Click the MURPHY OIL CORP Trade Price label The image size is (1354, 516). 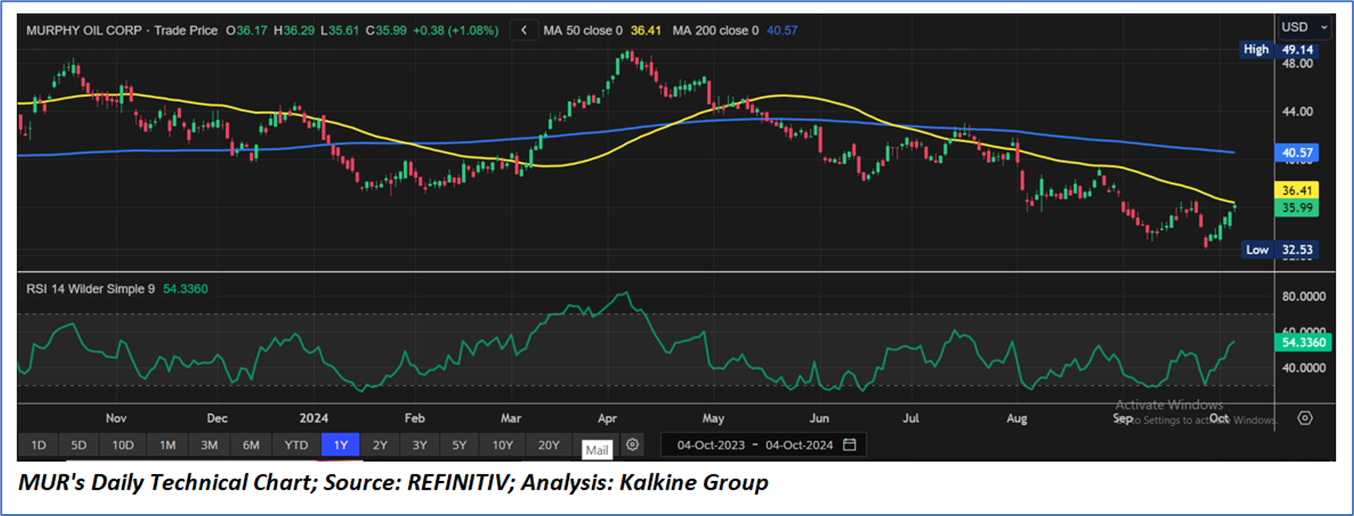(x=122, y=31)
